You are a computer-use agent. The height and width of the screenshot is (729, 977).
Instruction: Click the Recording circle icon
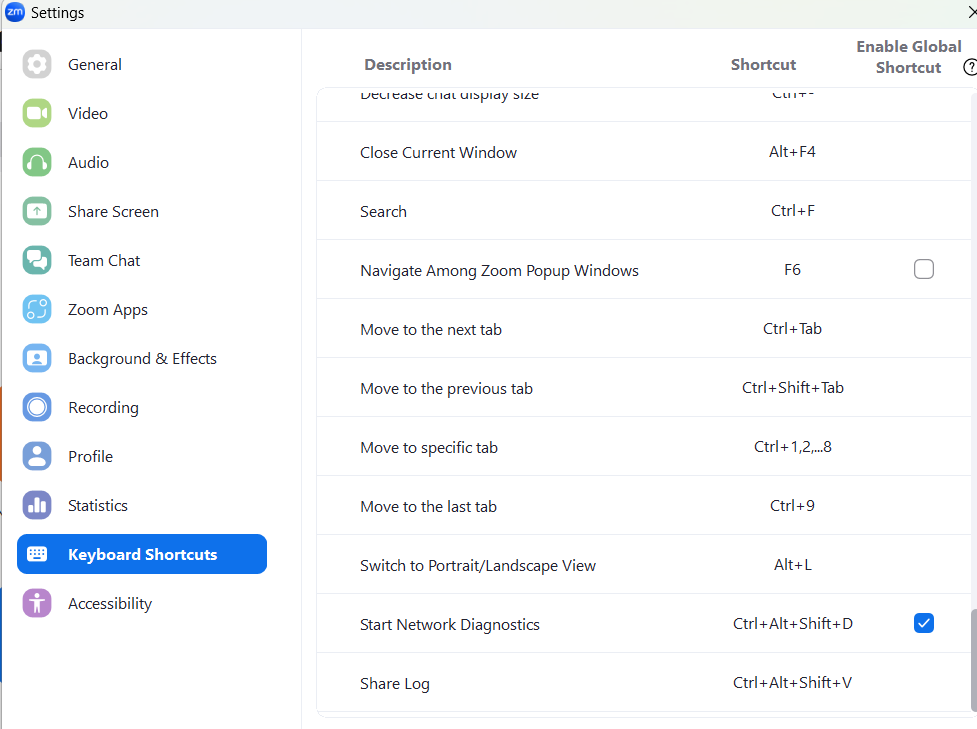(37, 408)
